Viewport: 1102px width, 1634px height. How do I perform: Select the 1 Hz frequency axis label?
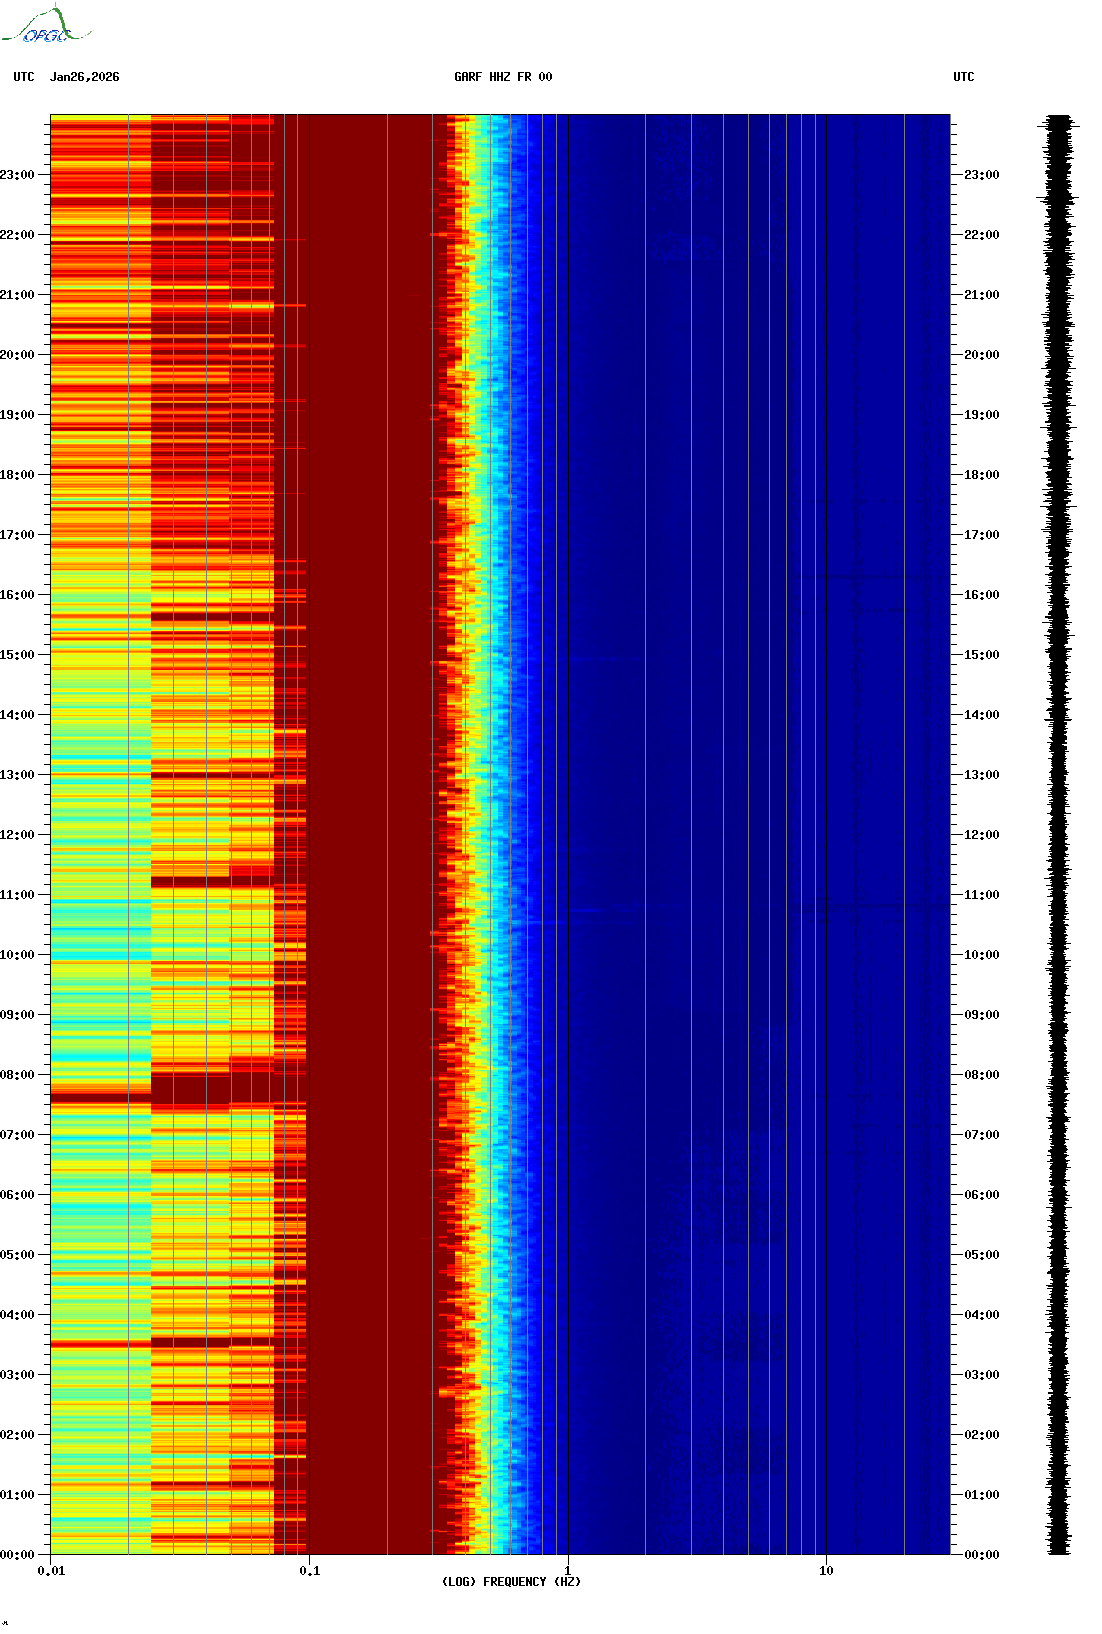pos(568,1571)
